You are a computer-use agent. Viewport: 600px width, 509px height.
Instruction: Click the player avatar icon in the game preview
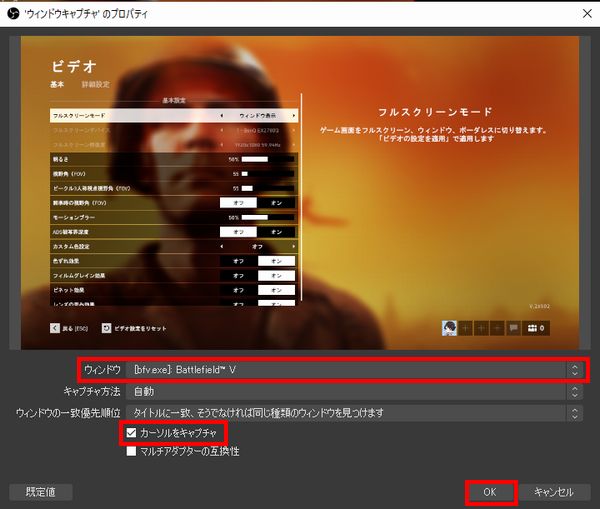[x=449, y=328]
